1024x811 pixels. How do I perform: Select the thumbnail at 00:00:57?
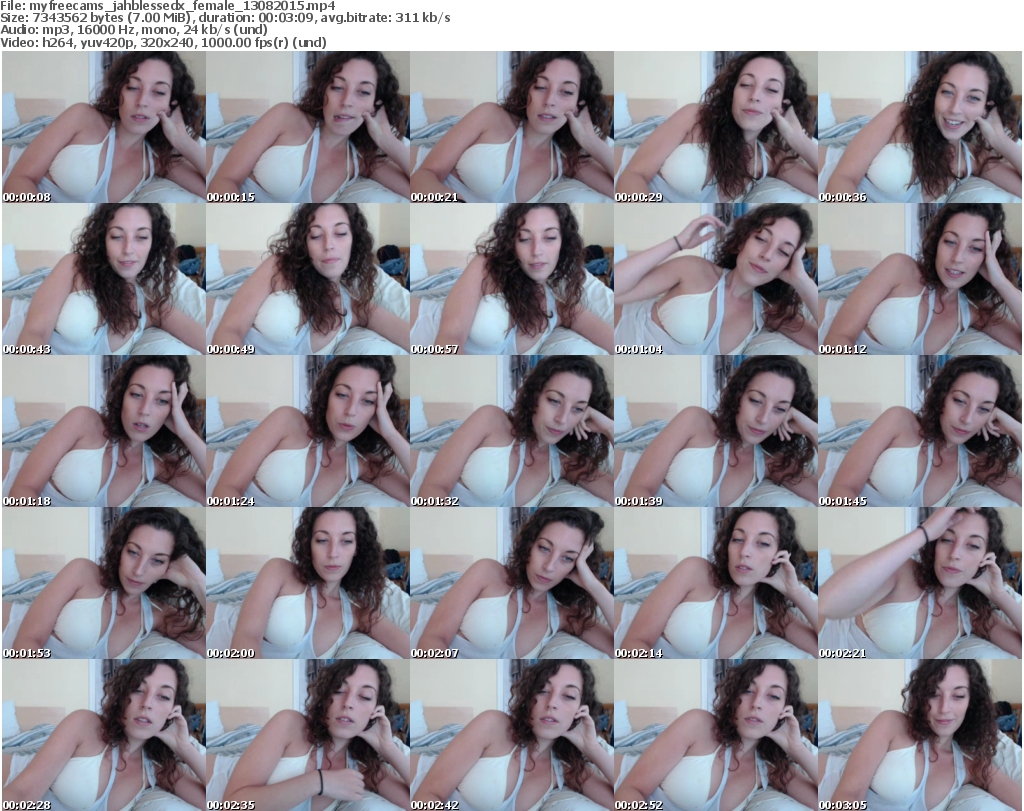(x=511, y=279)
